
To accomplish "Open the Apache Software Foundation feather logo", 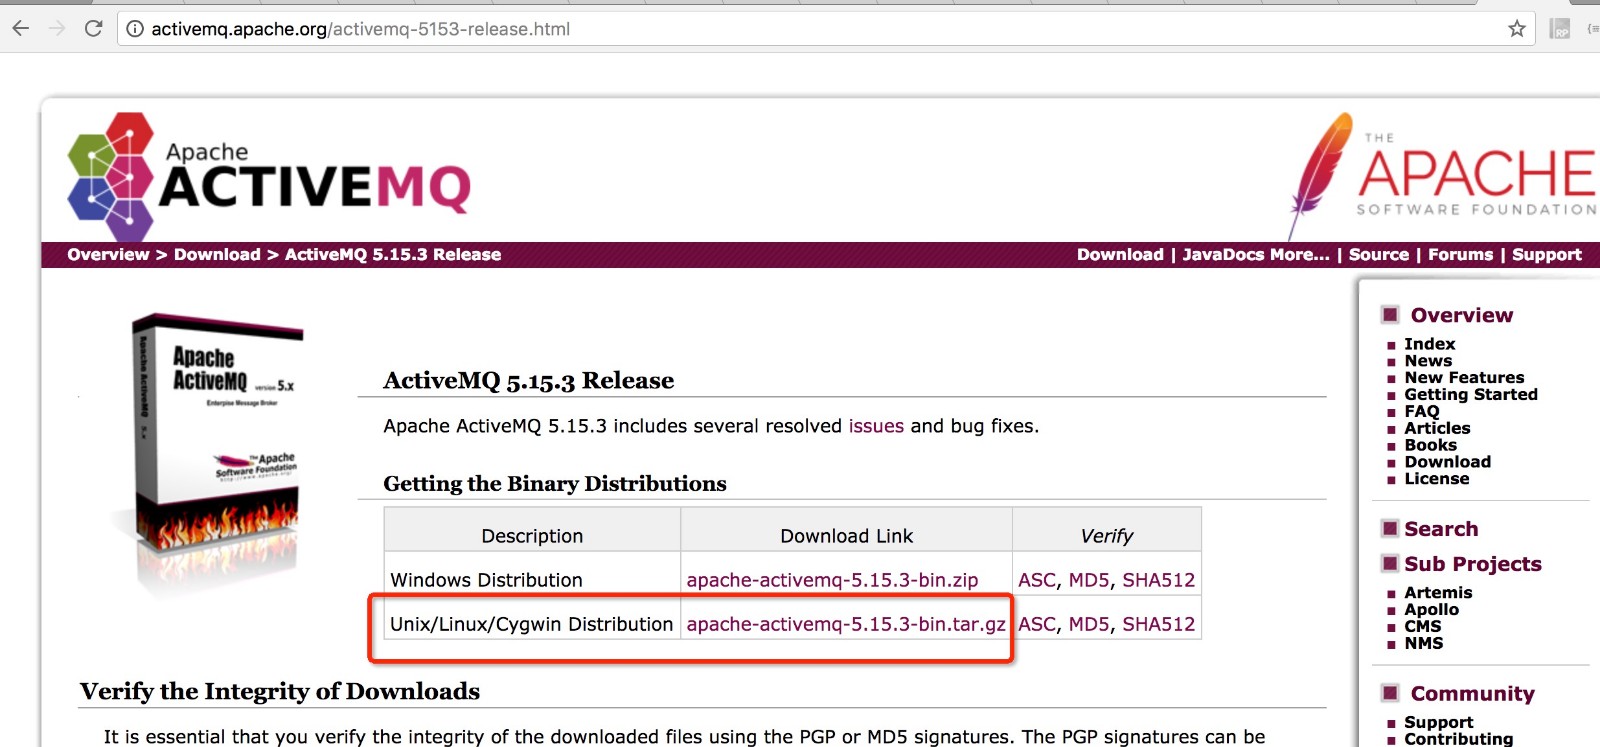I will tap(1443, 175).
